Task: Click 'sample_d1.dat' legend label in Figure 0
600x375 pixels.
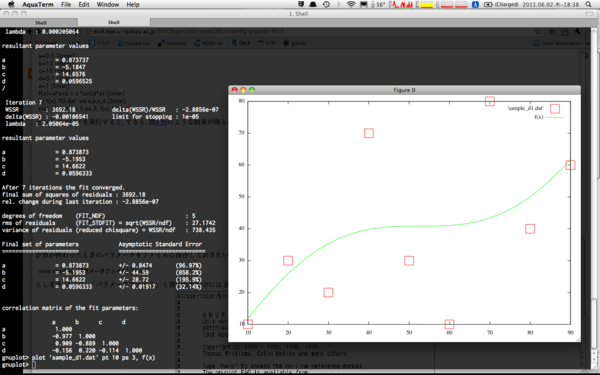Action: 525,108
